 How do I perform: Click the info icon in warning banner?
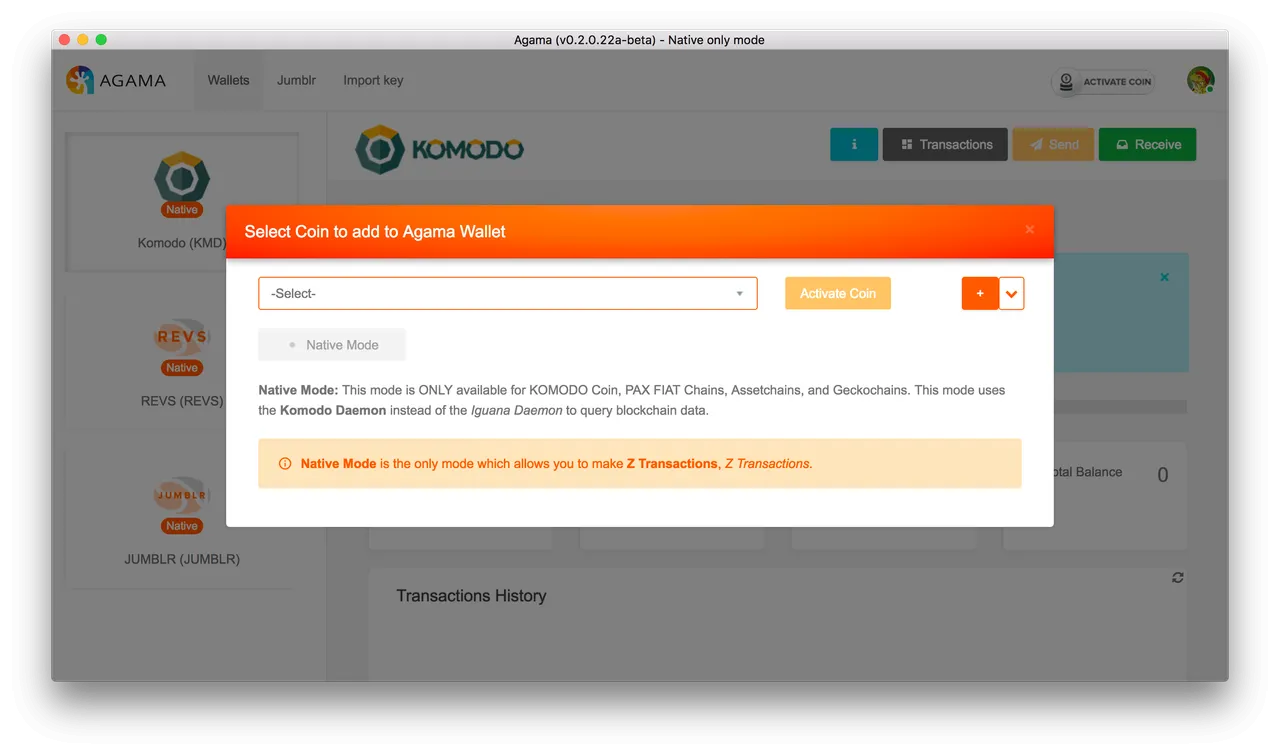(x=285, y=464)
